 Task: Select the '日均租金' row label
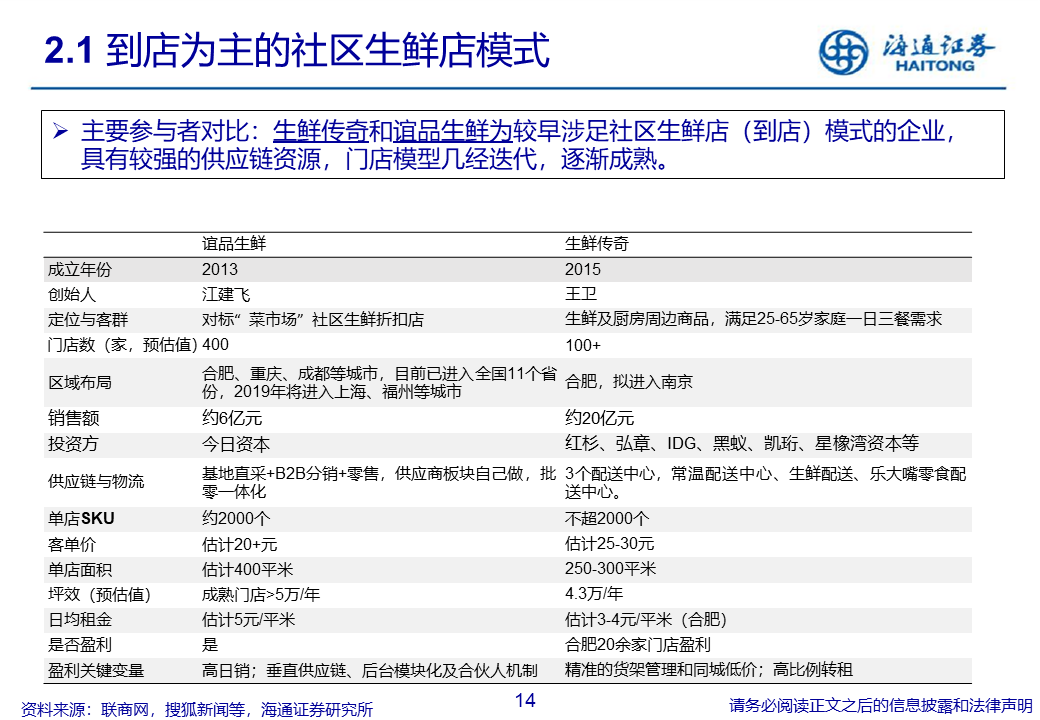[80, 620]
